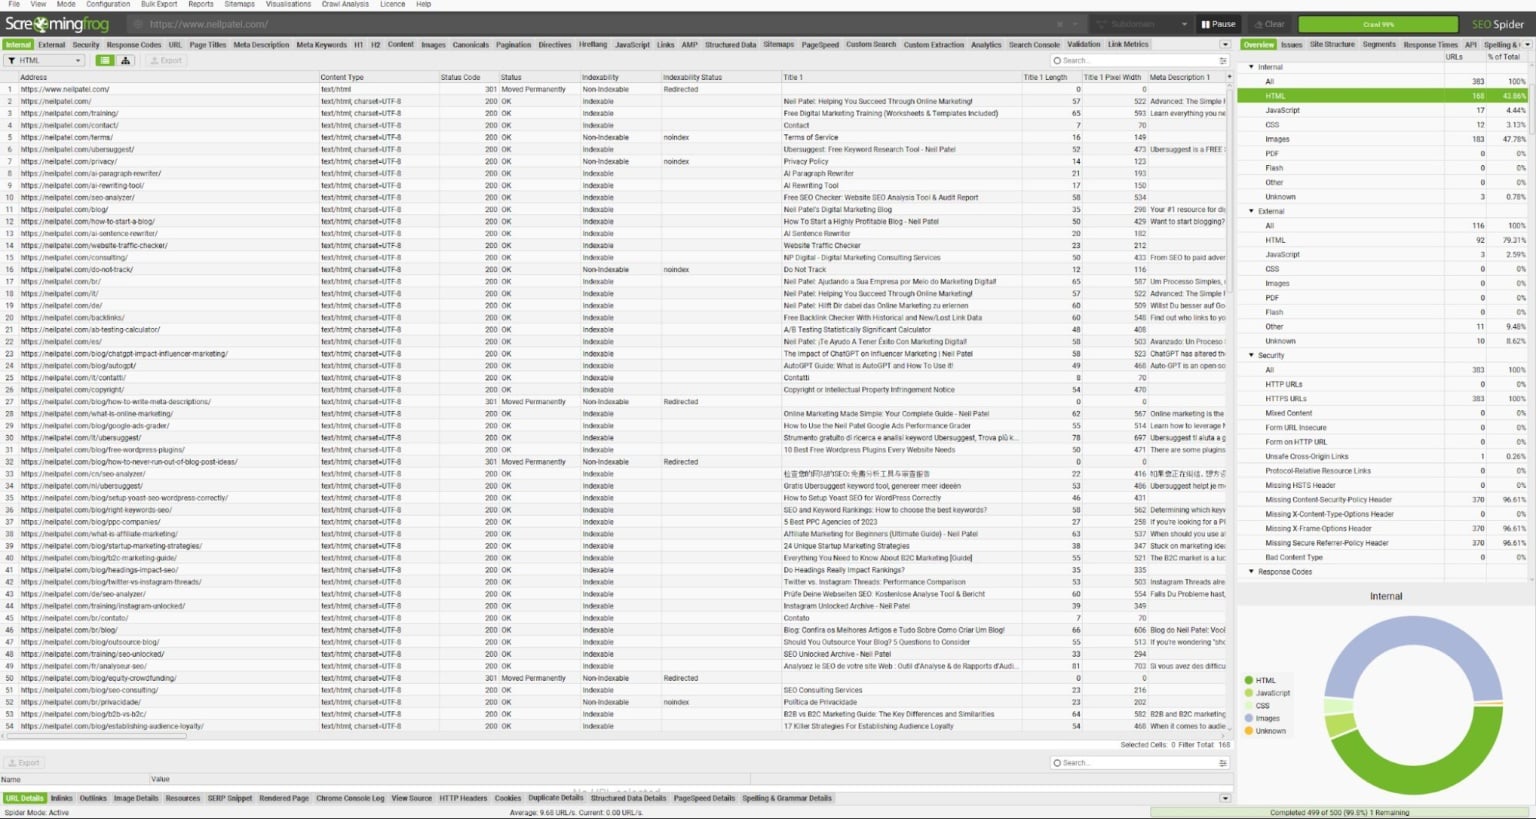
Task: Clear the current crawl
Action: coord(1268,23)
